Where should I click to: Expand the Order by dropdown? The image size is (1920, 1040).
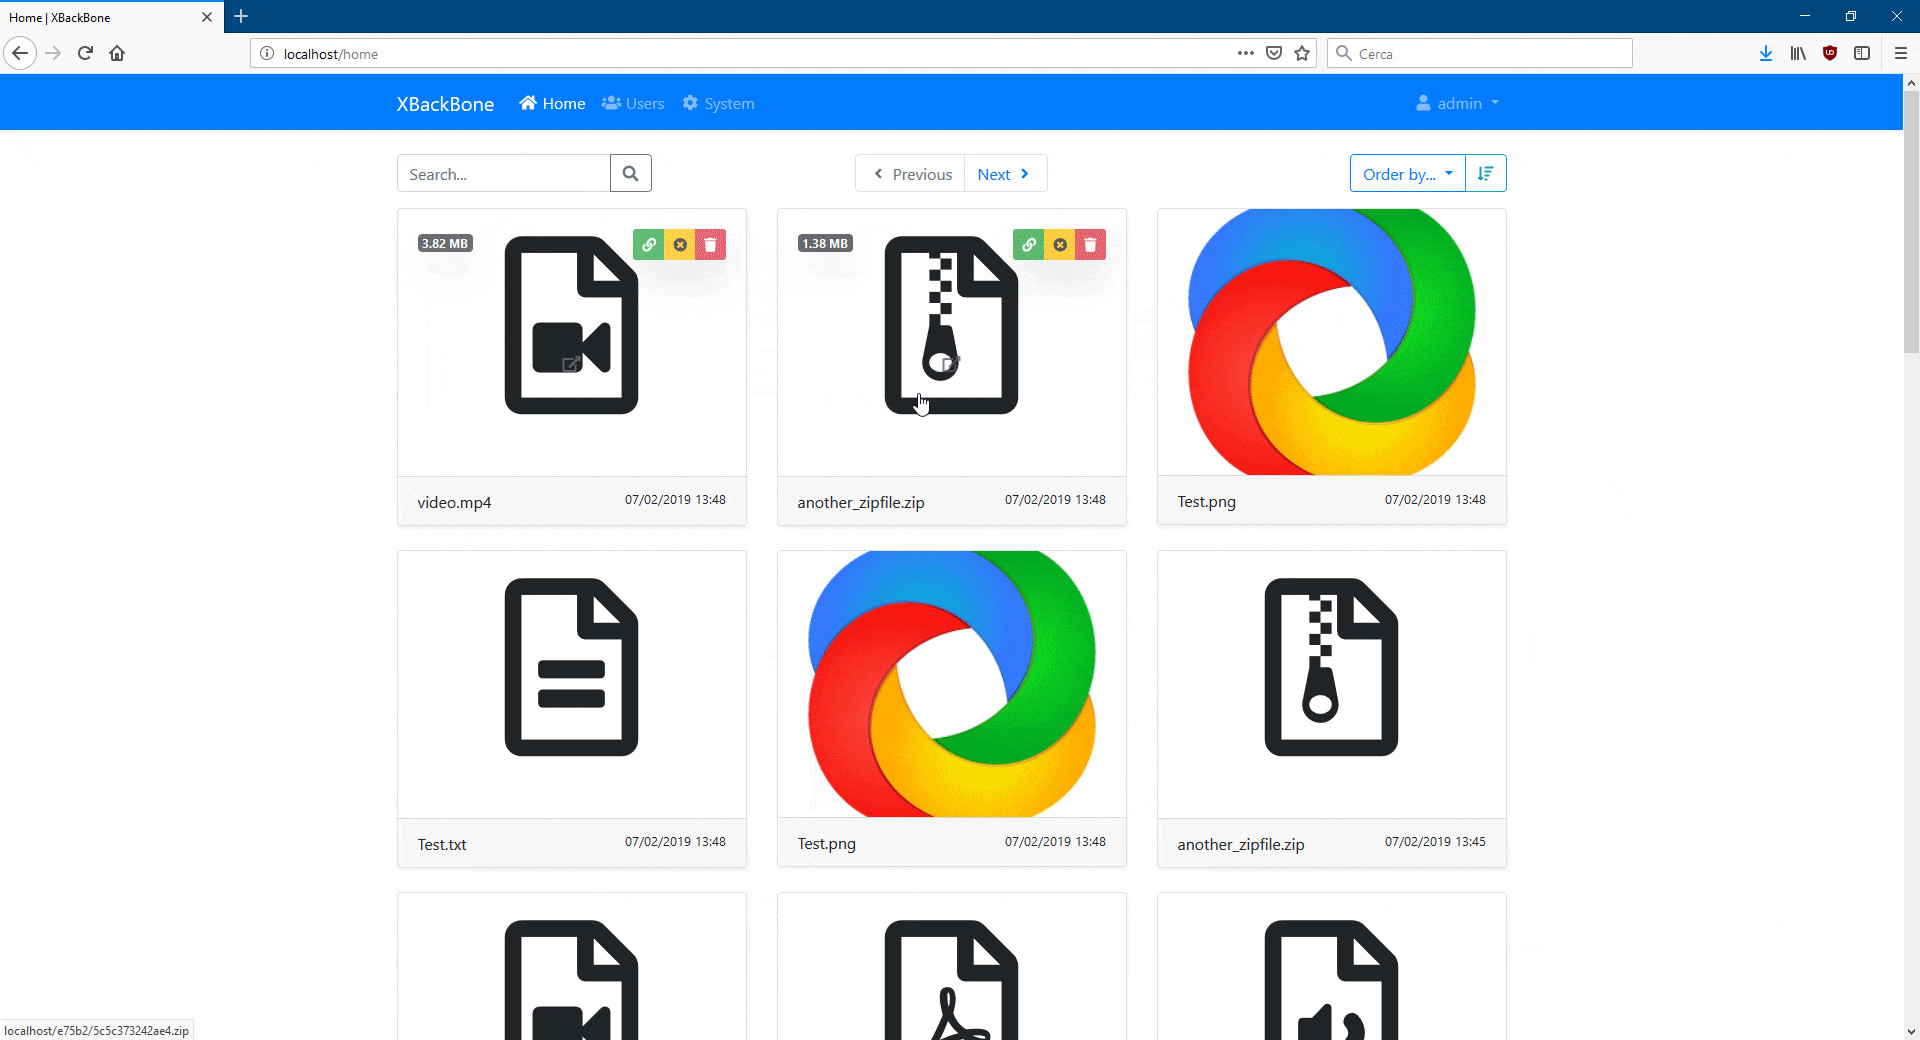pos(1407,173)
